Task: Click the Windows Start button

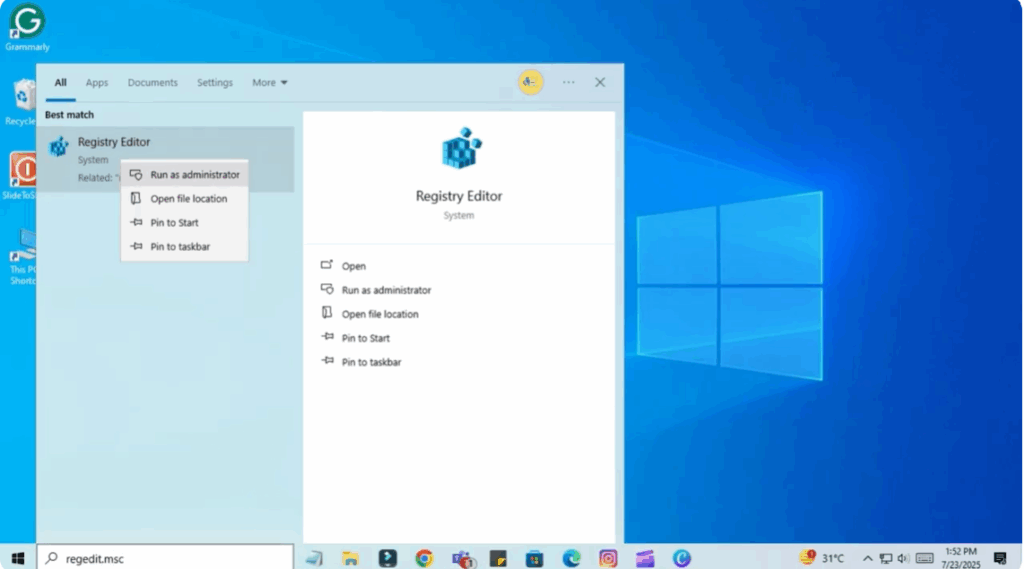Action: (x=17, y=558)
